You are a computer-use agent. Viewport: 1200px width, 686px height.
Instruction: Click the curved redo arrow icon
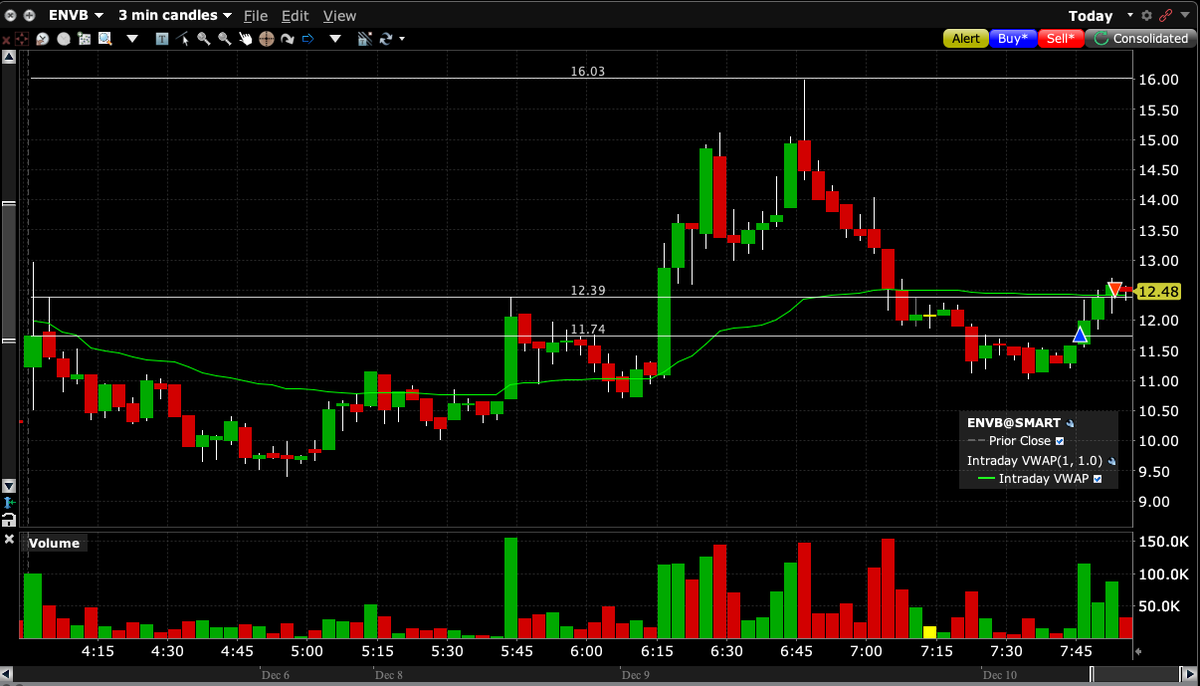pyautogui.click(x=287, y=39)
